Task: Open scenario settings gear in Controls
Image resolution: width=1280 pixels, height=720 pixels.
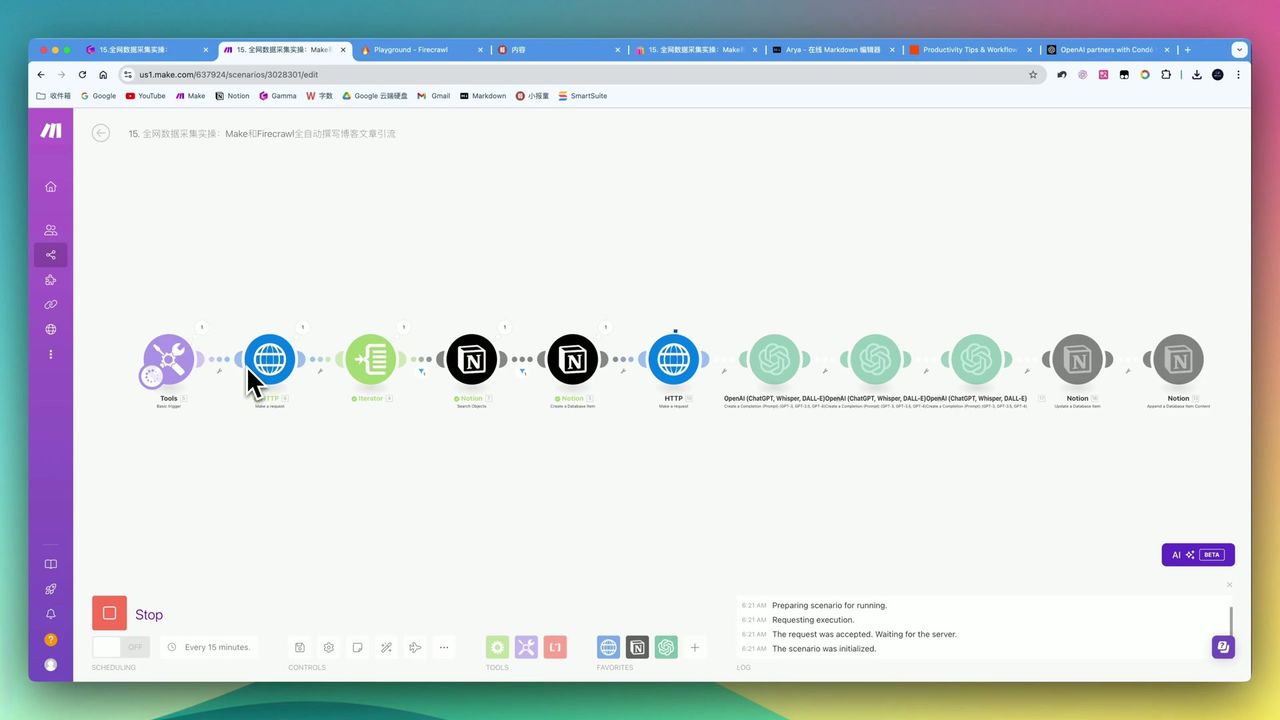Action: pyautogui.click(x=329, y=647)
